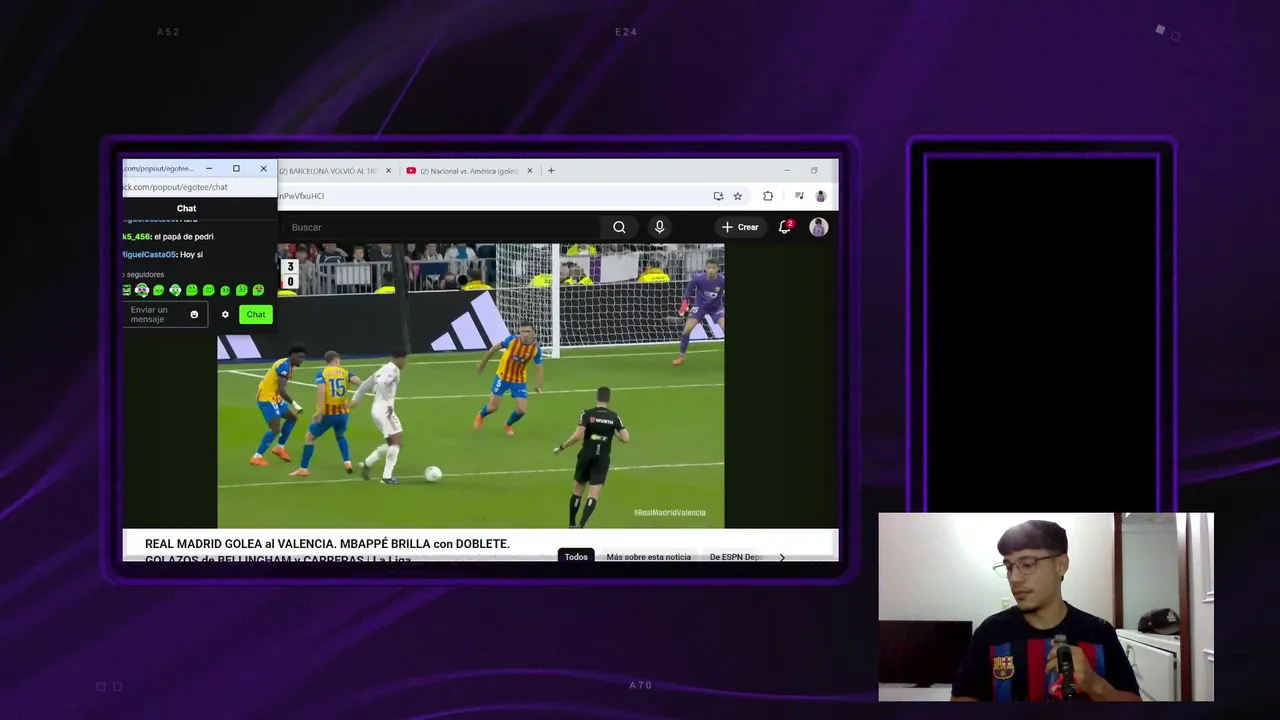Maximize the popout chat window
This screenshot has width=1280, height=720.
point(236,168)
